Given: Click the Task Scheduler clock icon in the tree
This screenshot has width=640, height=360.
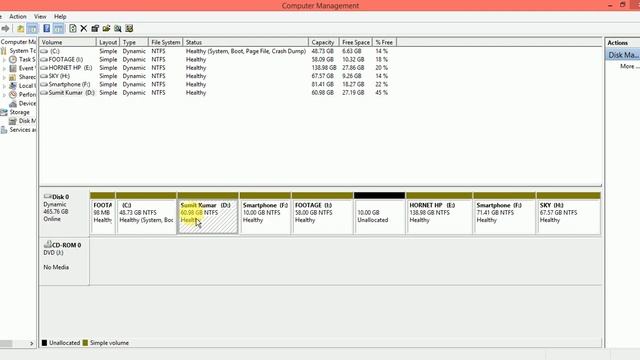Looking at the screenshot, I should click(13, 60).
